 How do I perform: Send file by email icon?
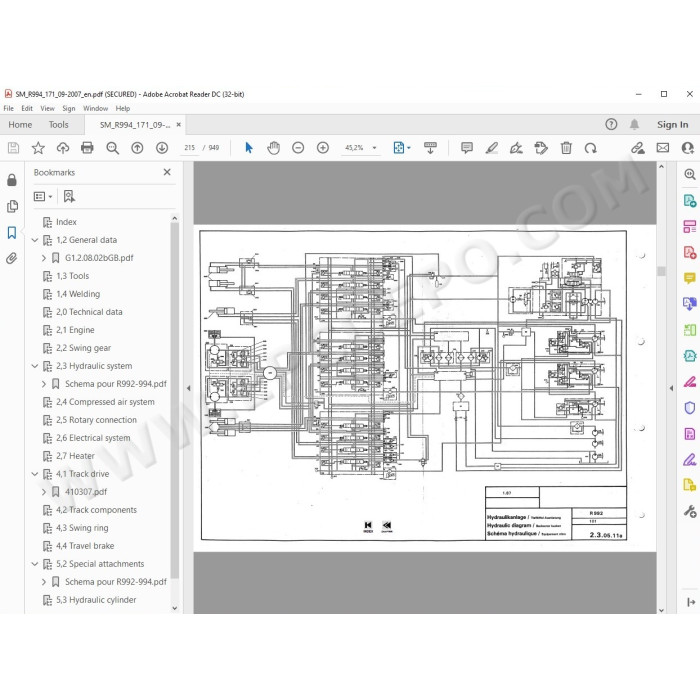662,148
